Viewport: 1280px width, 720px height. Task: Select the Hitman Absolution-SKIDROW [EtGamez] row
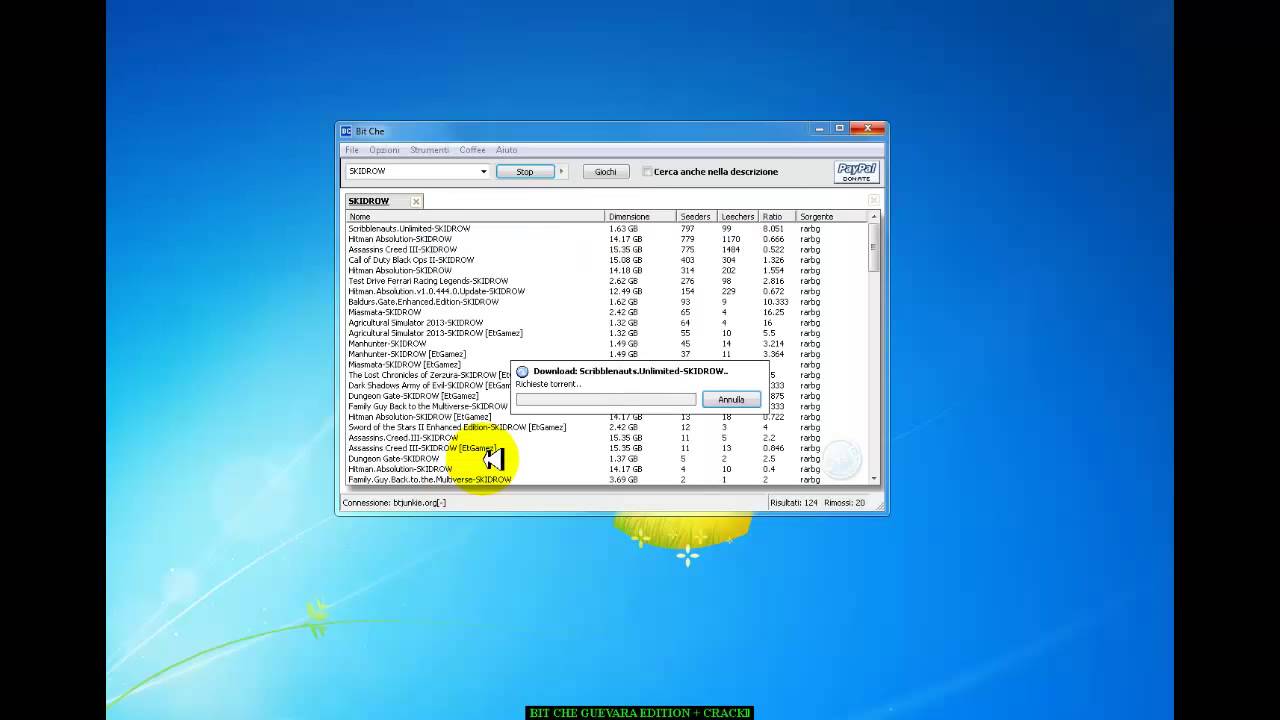607,417
